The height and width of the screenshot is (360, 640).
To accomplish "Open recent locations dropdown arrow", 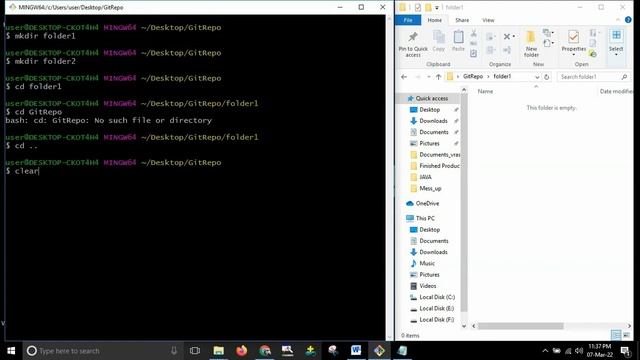I will 429,77.
